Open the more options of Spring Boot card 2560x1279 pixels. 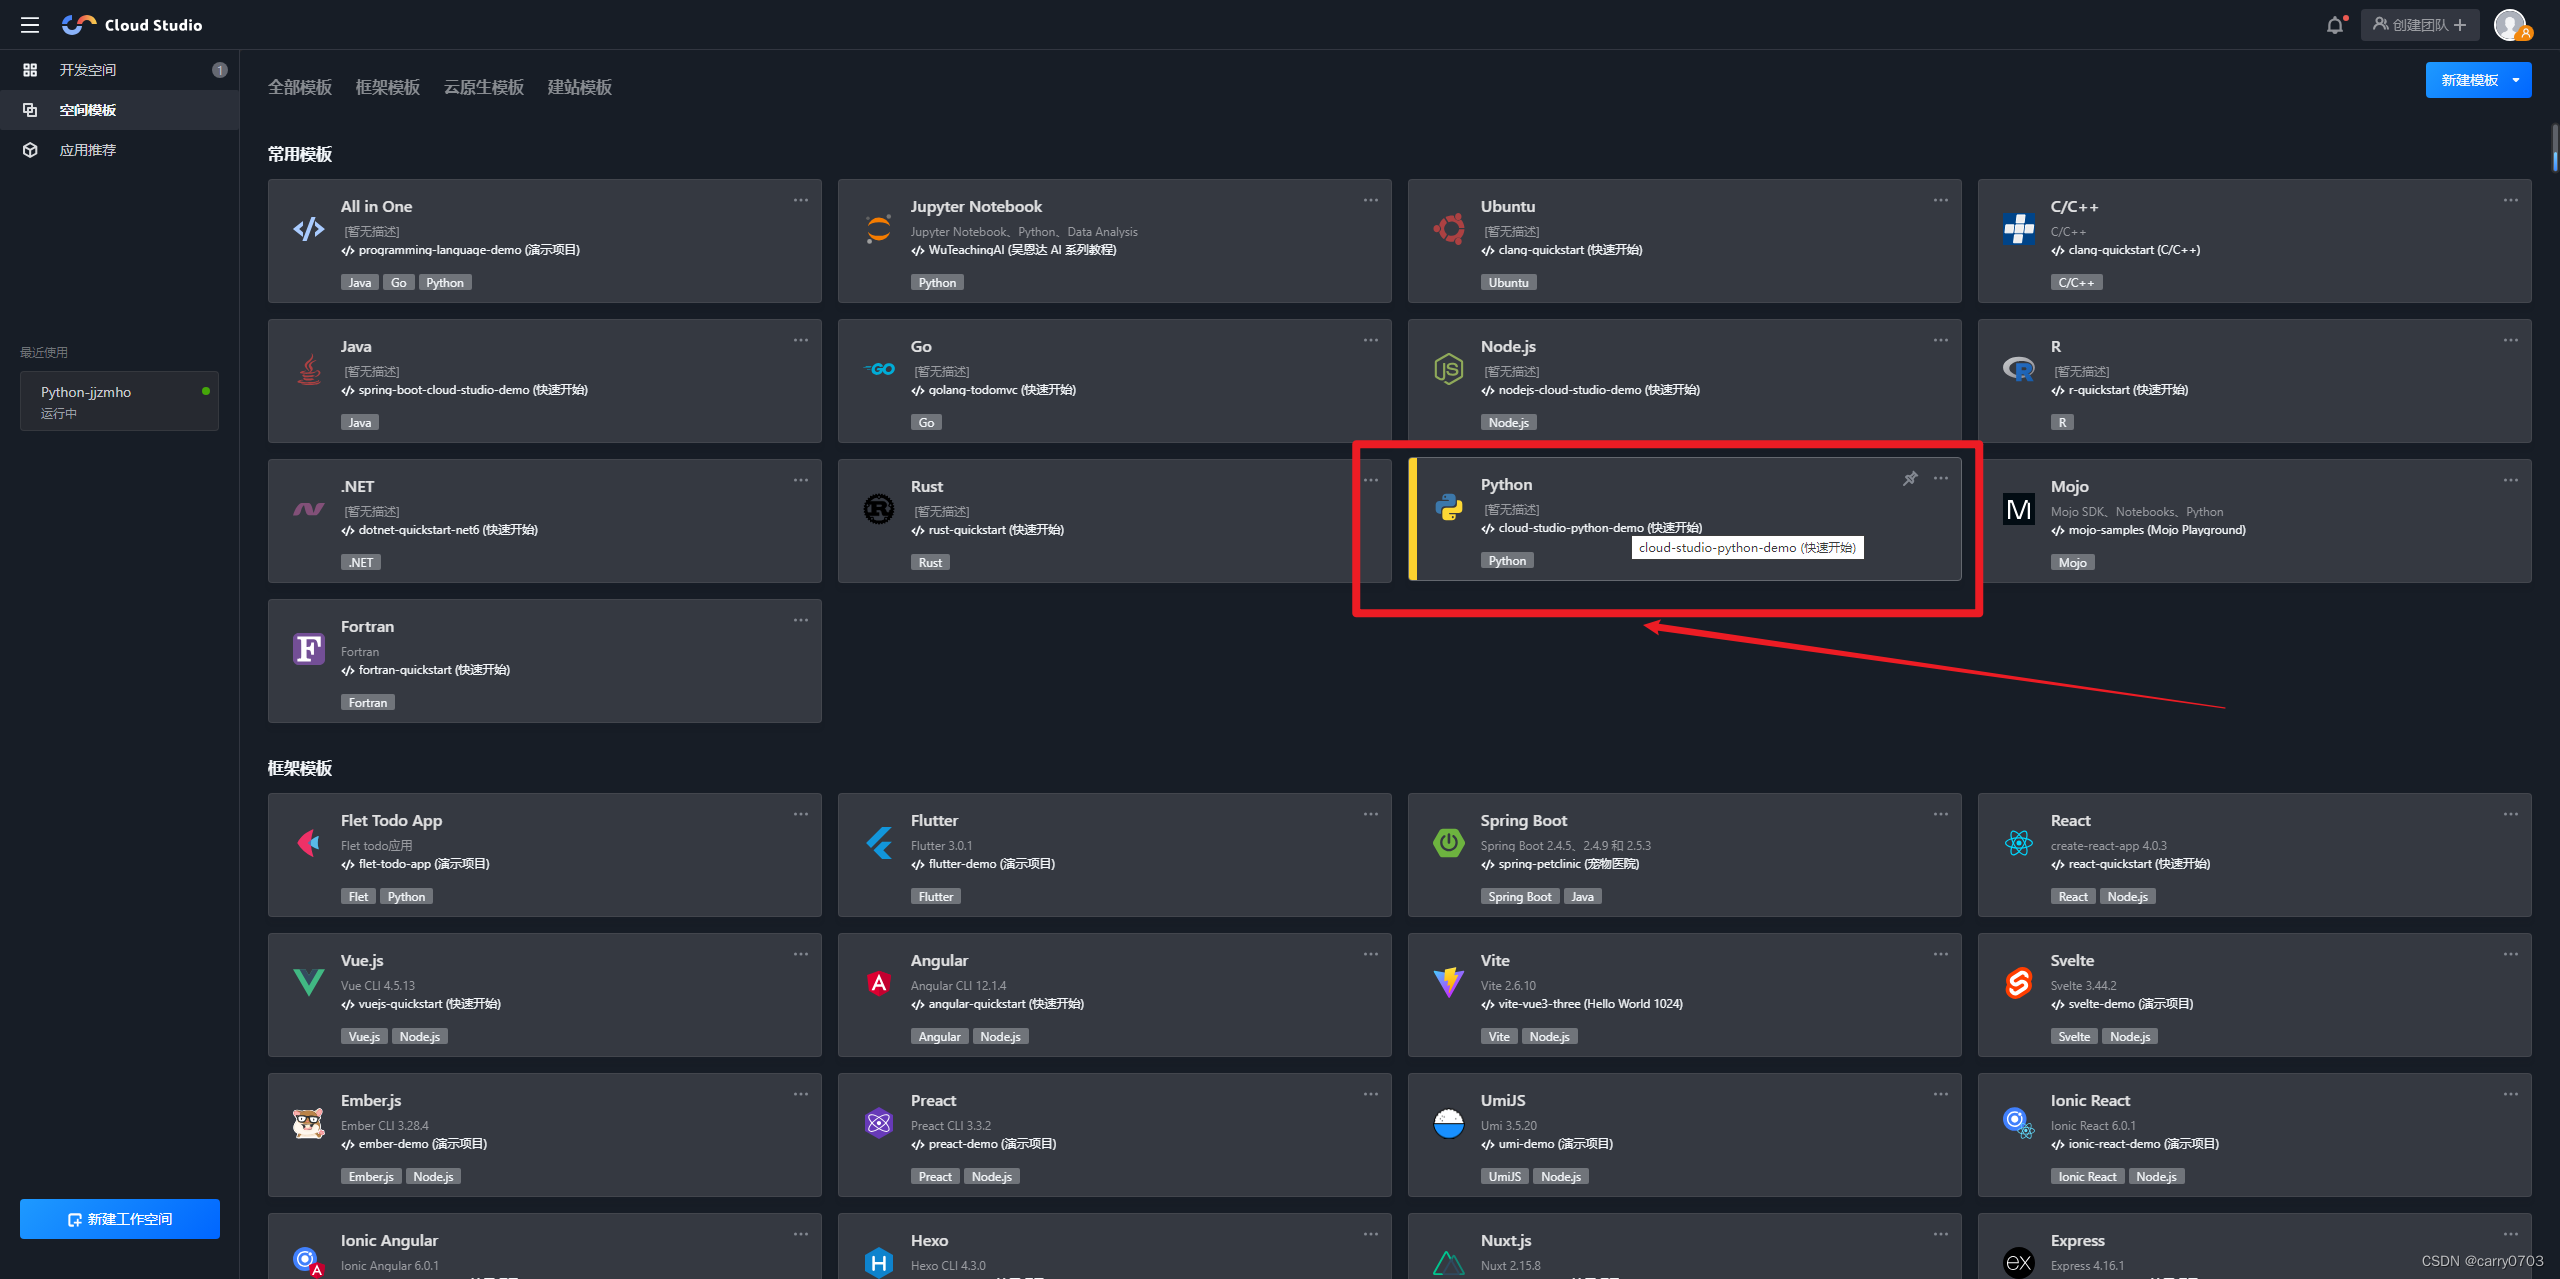pyautogui.click(x=1941, y=814)
